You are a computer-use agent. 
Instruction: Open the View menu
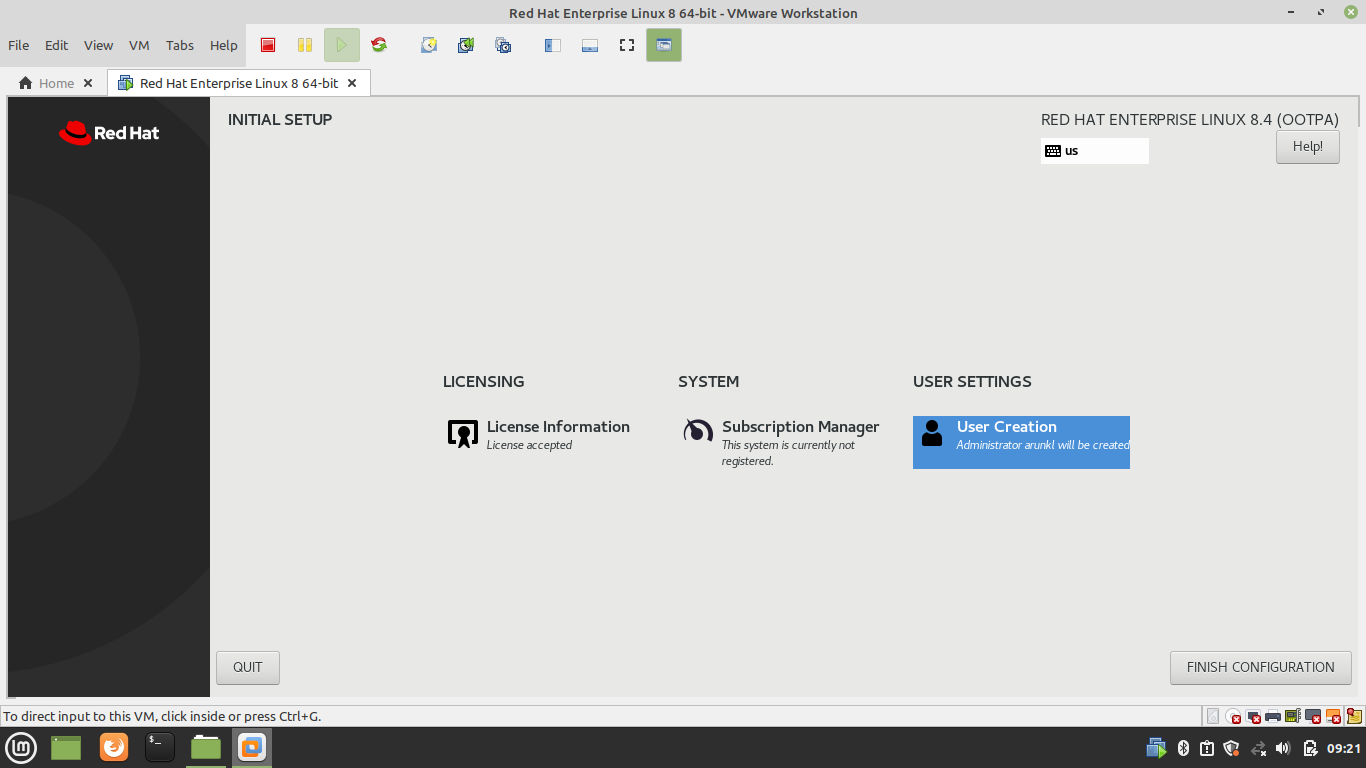pos(99,45)
